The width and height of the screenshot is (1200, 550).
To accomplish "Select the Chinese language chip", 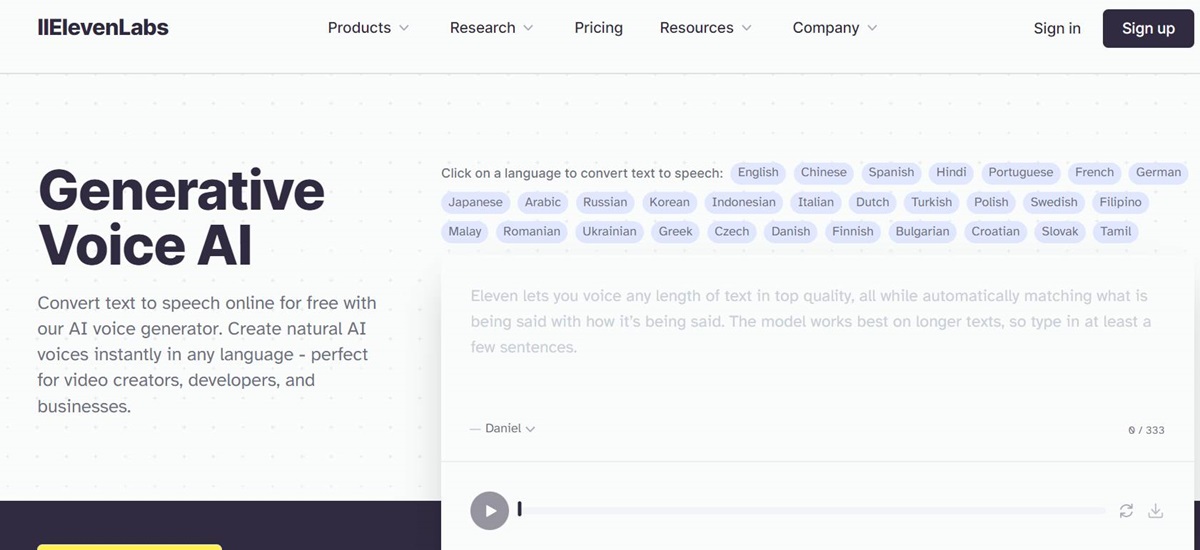I will [824, 173].
